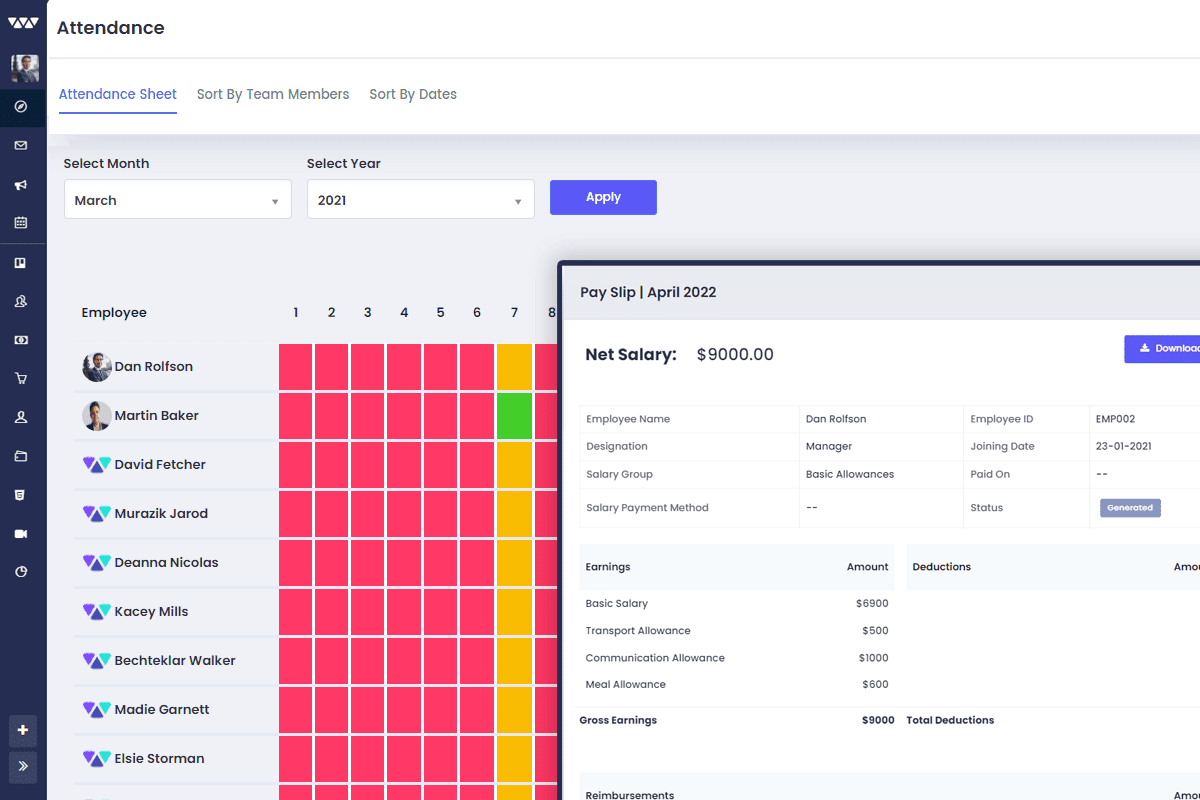Click the shopping cart sidebar icon
The image size is (1200, 800).
(x=21, y=379)
